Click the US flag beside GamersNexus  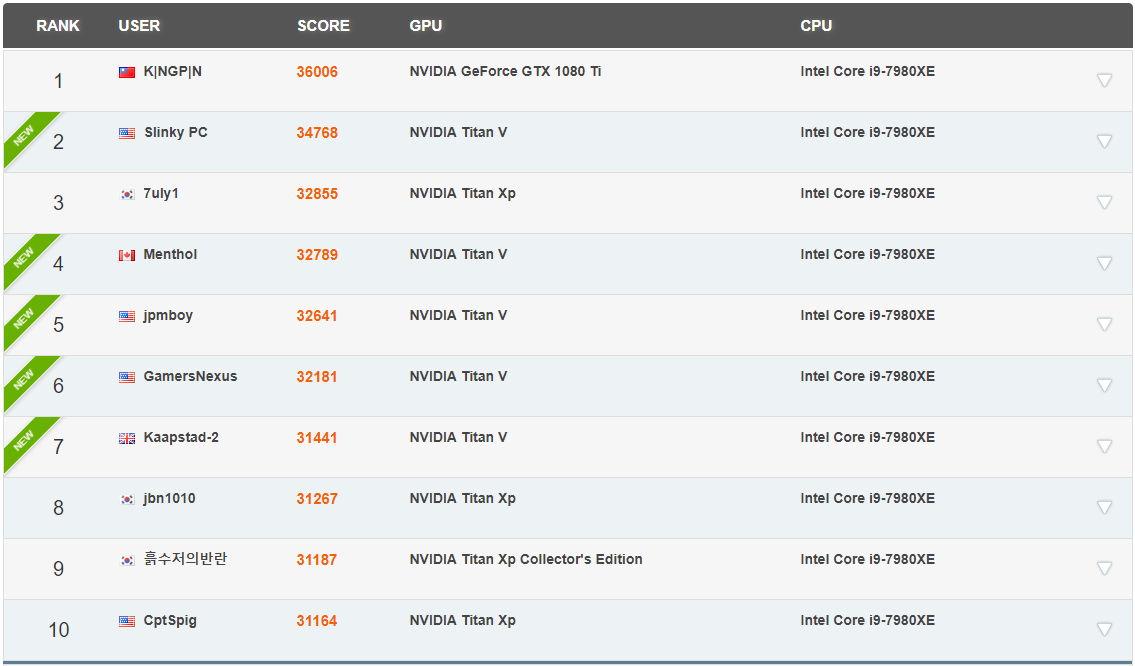coord(127,377)
